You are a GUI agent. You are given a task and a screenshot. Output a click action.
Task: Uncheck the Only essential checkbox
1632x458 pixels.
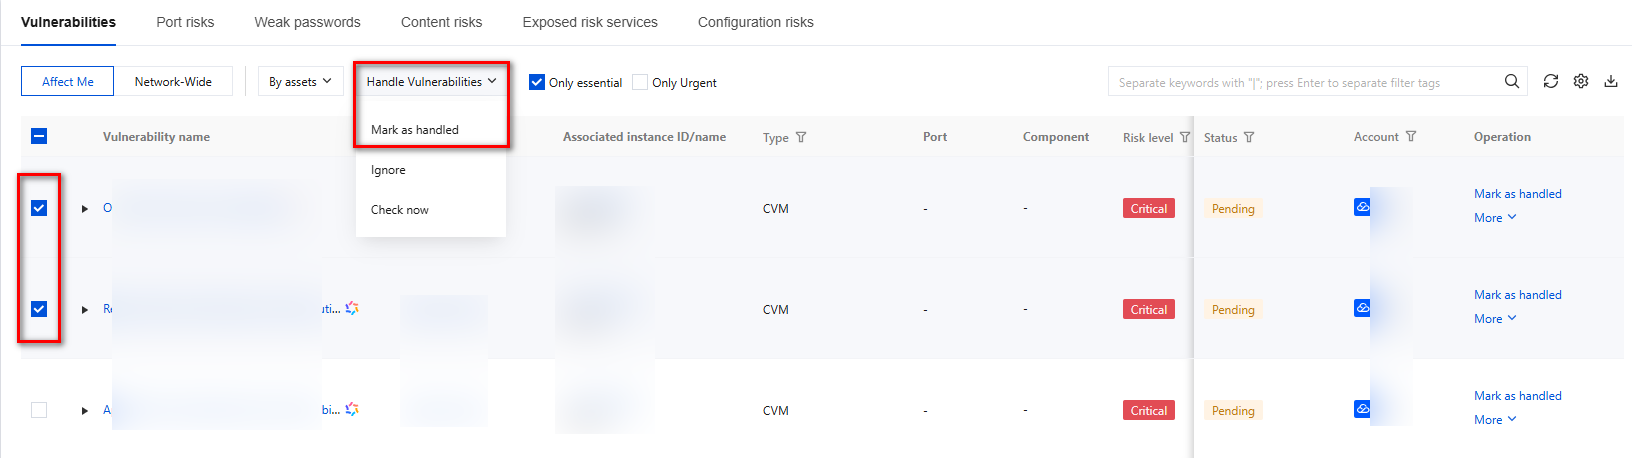pyautogui.click(x=537, y=82)
